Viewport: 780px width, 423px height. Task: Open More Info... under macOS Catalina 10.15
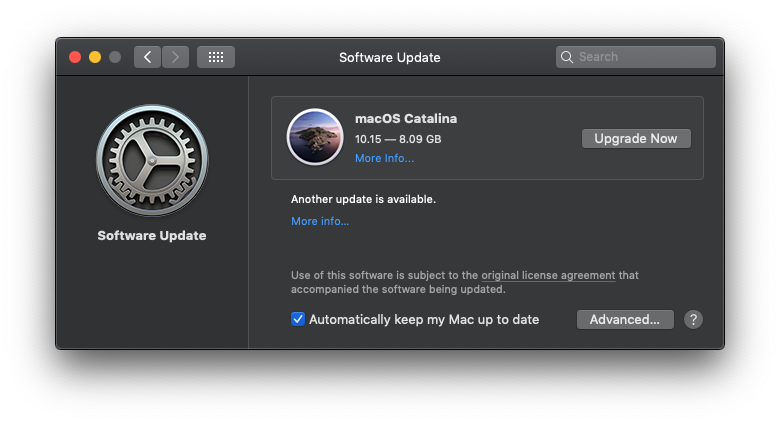[x=385, y=158]
